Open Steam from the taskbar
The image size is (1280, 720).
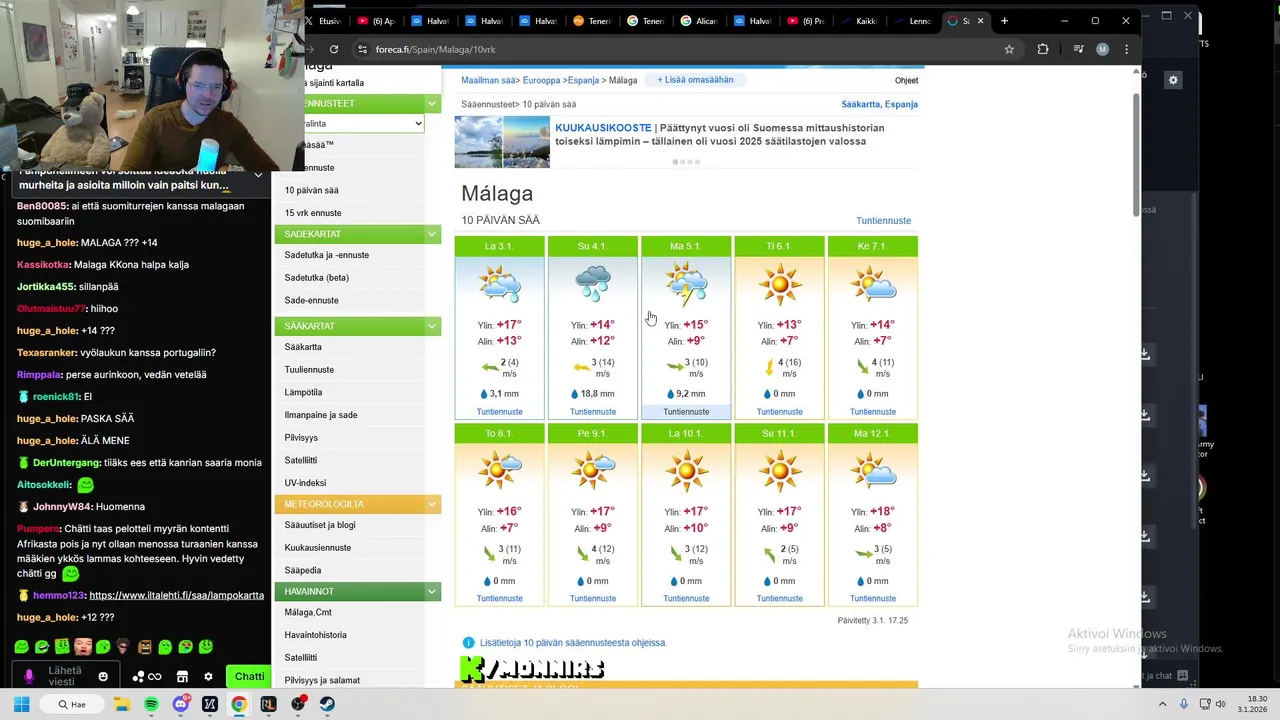(327, 704)
